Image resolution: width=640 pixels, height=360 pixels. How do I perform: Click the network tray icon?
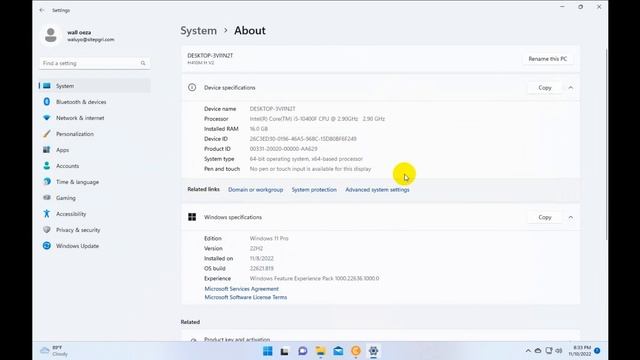pyautogui.click(x=549, y=351)
